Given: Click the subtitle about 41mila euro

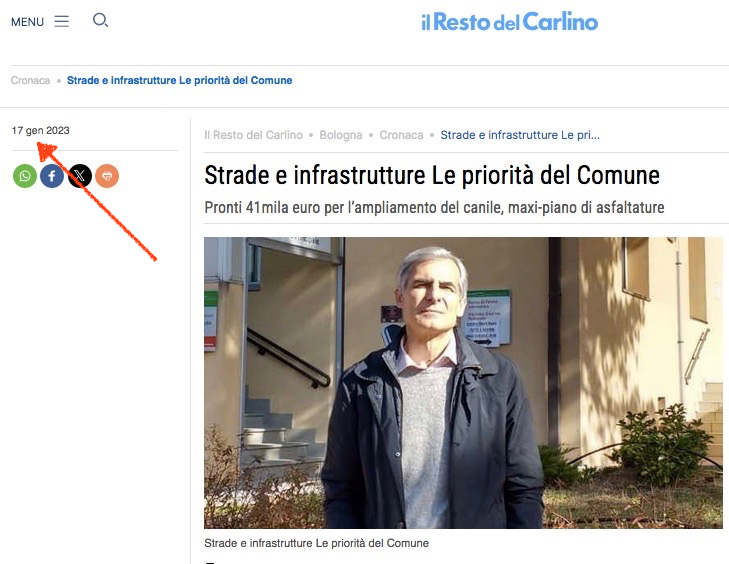Looking at the screenshot, I should (434, 207).
